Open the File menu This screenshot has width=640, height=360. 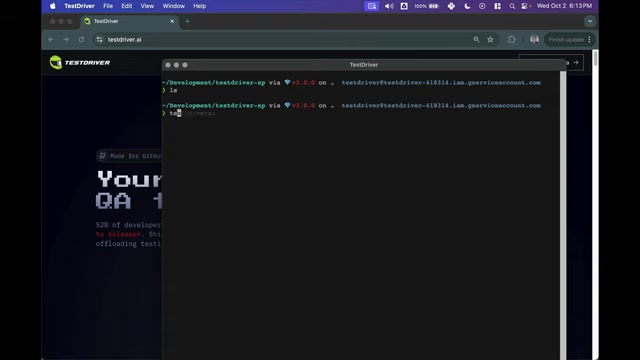tap(108, 6)
